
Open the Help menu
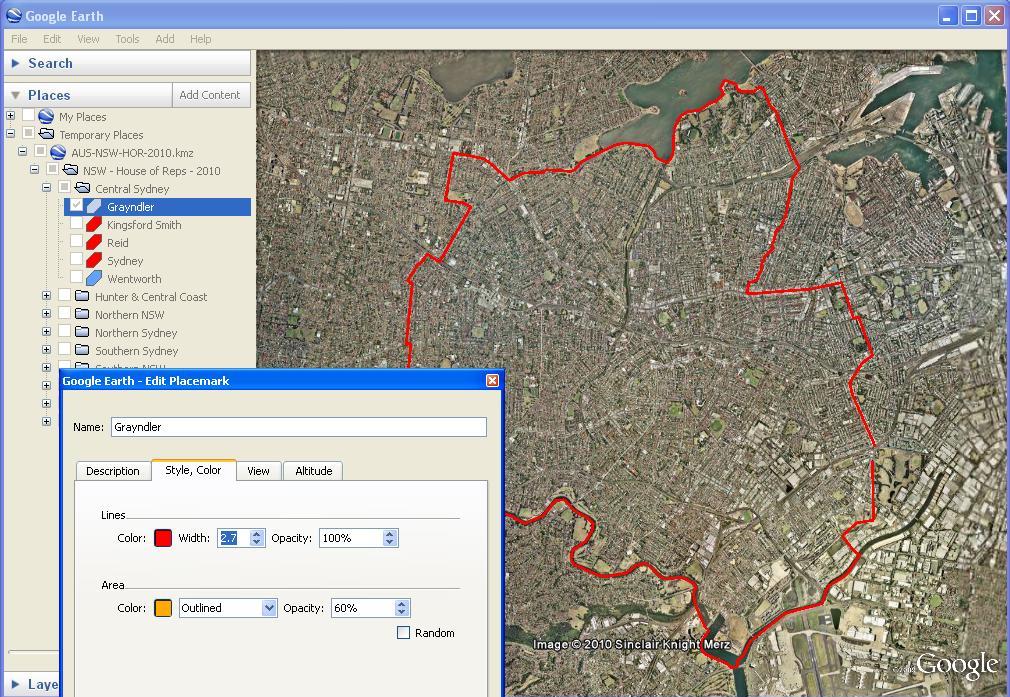tap(200, 39)
